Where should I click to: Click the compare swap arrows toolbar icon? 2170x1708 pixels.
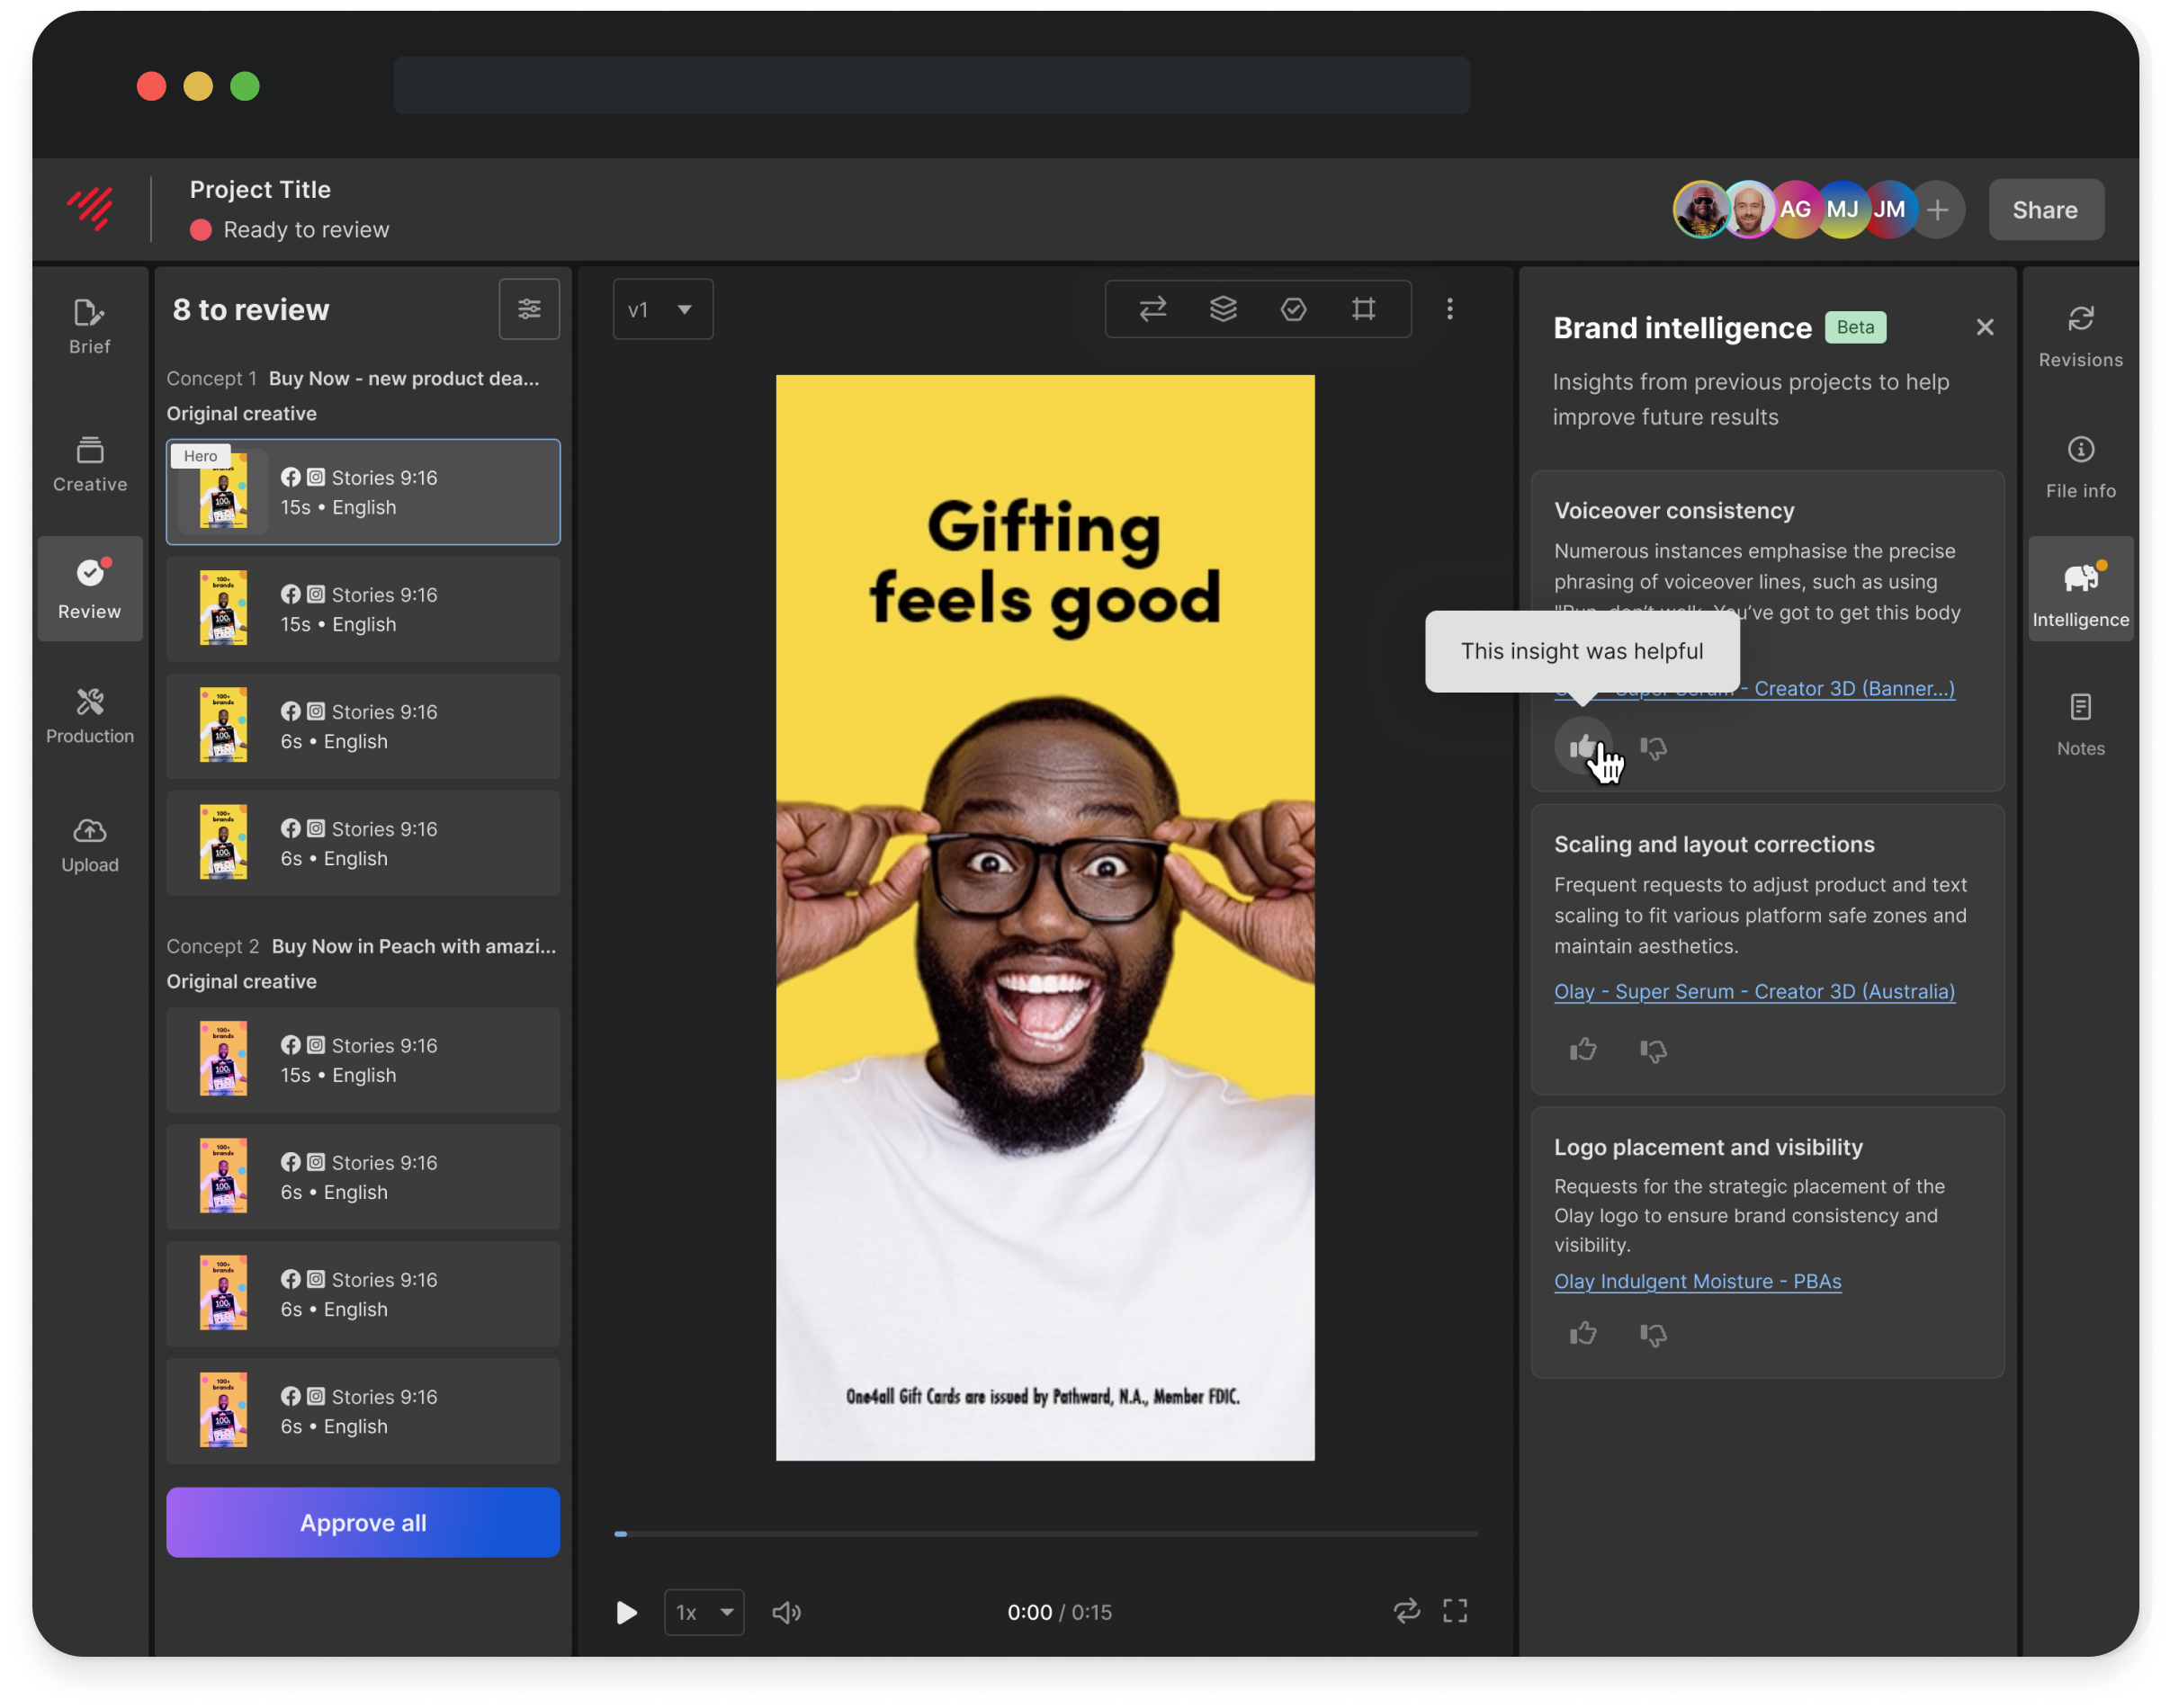click(1152, 309)
